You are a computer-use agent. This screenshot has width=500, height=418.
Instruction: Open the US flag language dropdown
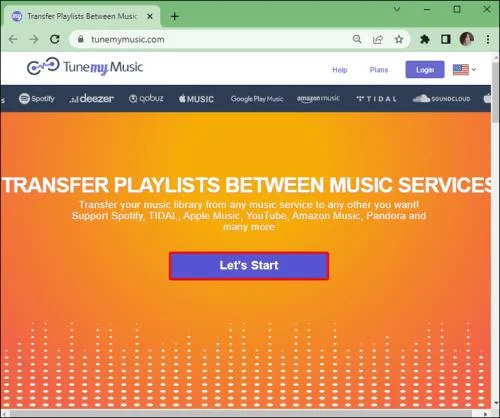464,70
